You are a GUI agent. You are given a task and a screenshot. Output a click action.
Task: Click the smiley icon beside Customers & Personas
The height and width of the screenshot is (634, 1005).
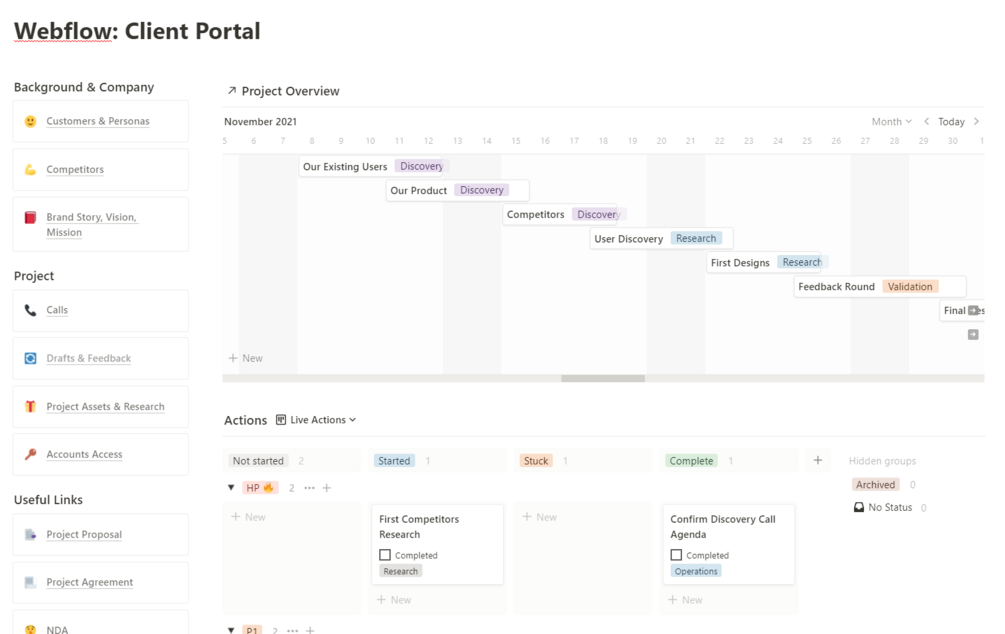tap(30, 121)
